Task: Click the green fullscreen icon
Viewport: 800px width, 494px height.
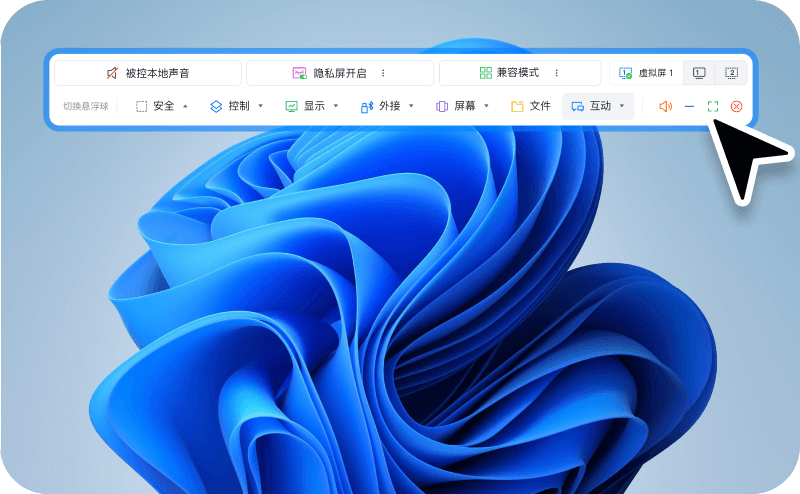Action: pyautogui.click(x=713, y=106)
